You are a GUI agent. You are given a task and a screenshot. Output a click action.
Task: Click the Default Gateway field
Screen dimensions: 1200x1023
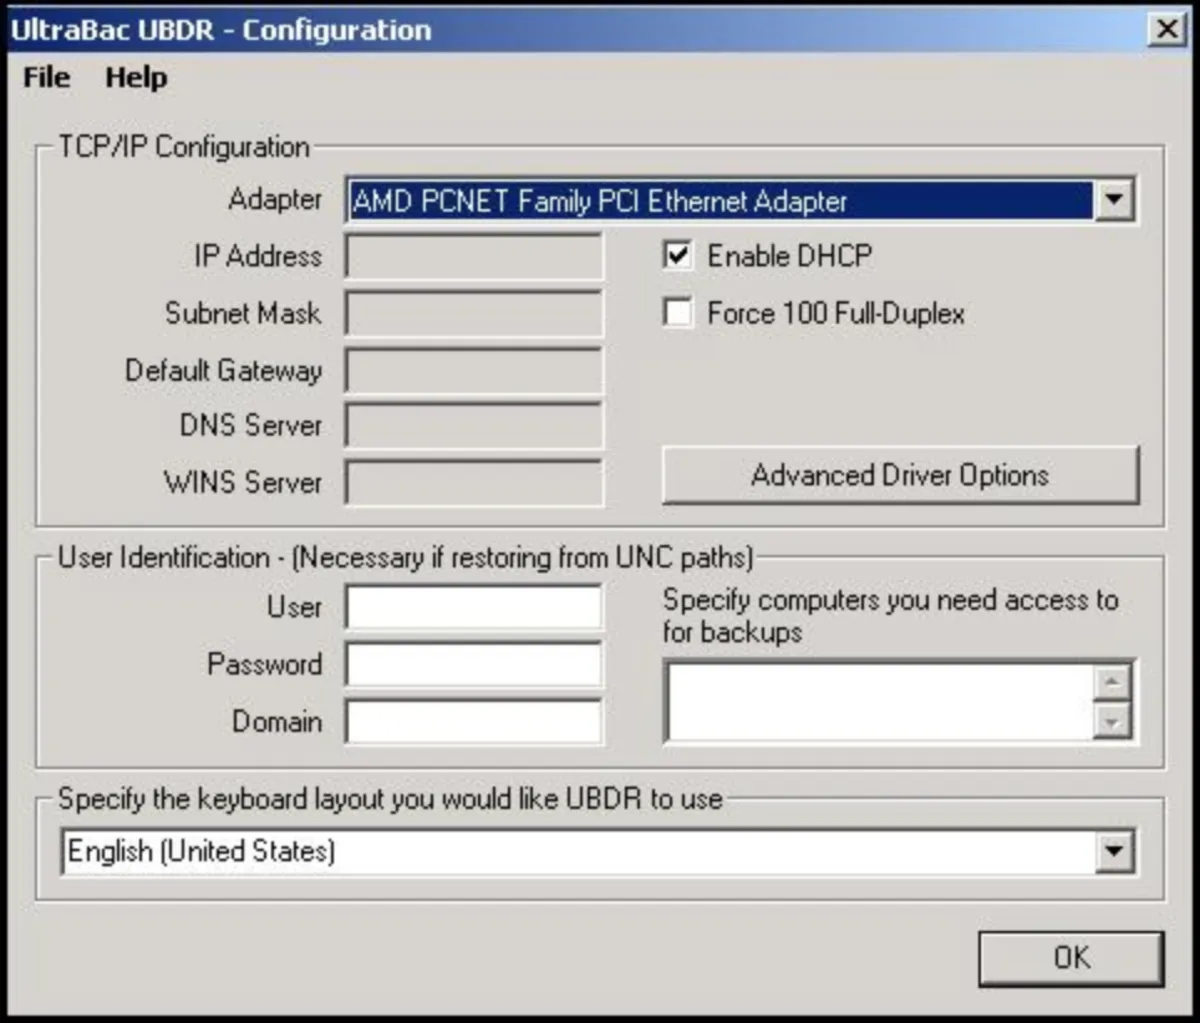coord(474,370)
